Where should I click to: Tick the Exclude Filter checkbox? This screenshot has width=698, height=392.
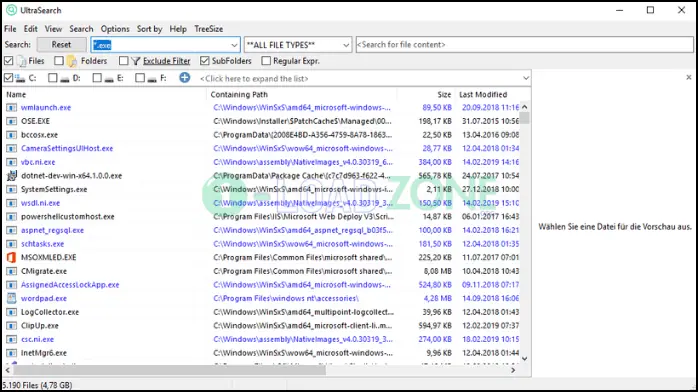click(124, 61)
